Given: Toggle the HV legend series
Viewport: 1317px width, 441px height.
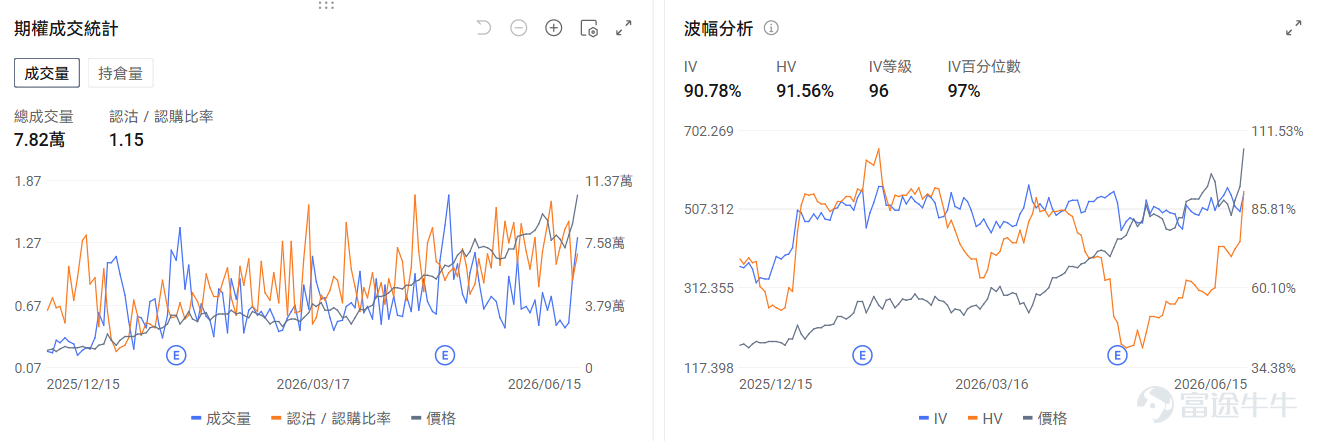Looking at the screenshot, I should click(x=986, y=418).
